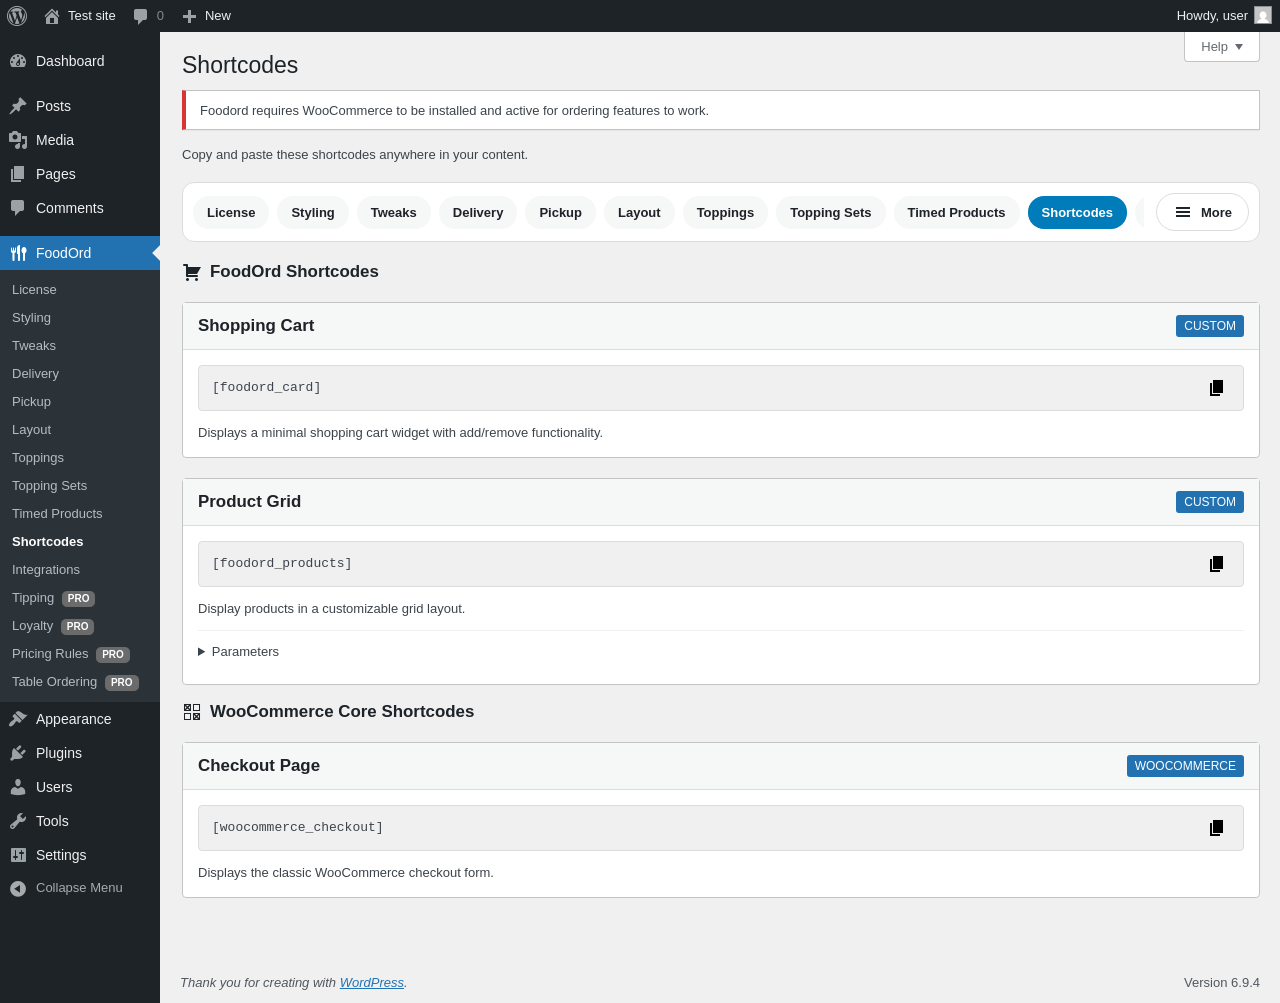Click the CUSTOM badge on Shopping Cart
Image resolution: width=1280 pixels, height=1003 pixels.
(1210, 326)
